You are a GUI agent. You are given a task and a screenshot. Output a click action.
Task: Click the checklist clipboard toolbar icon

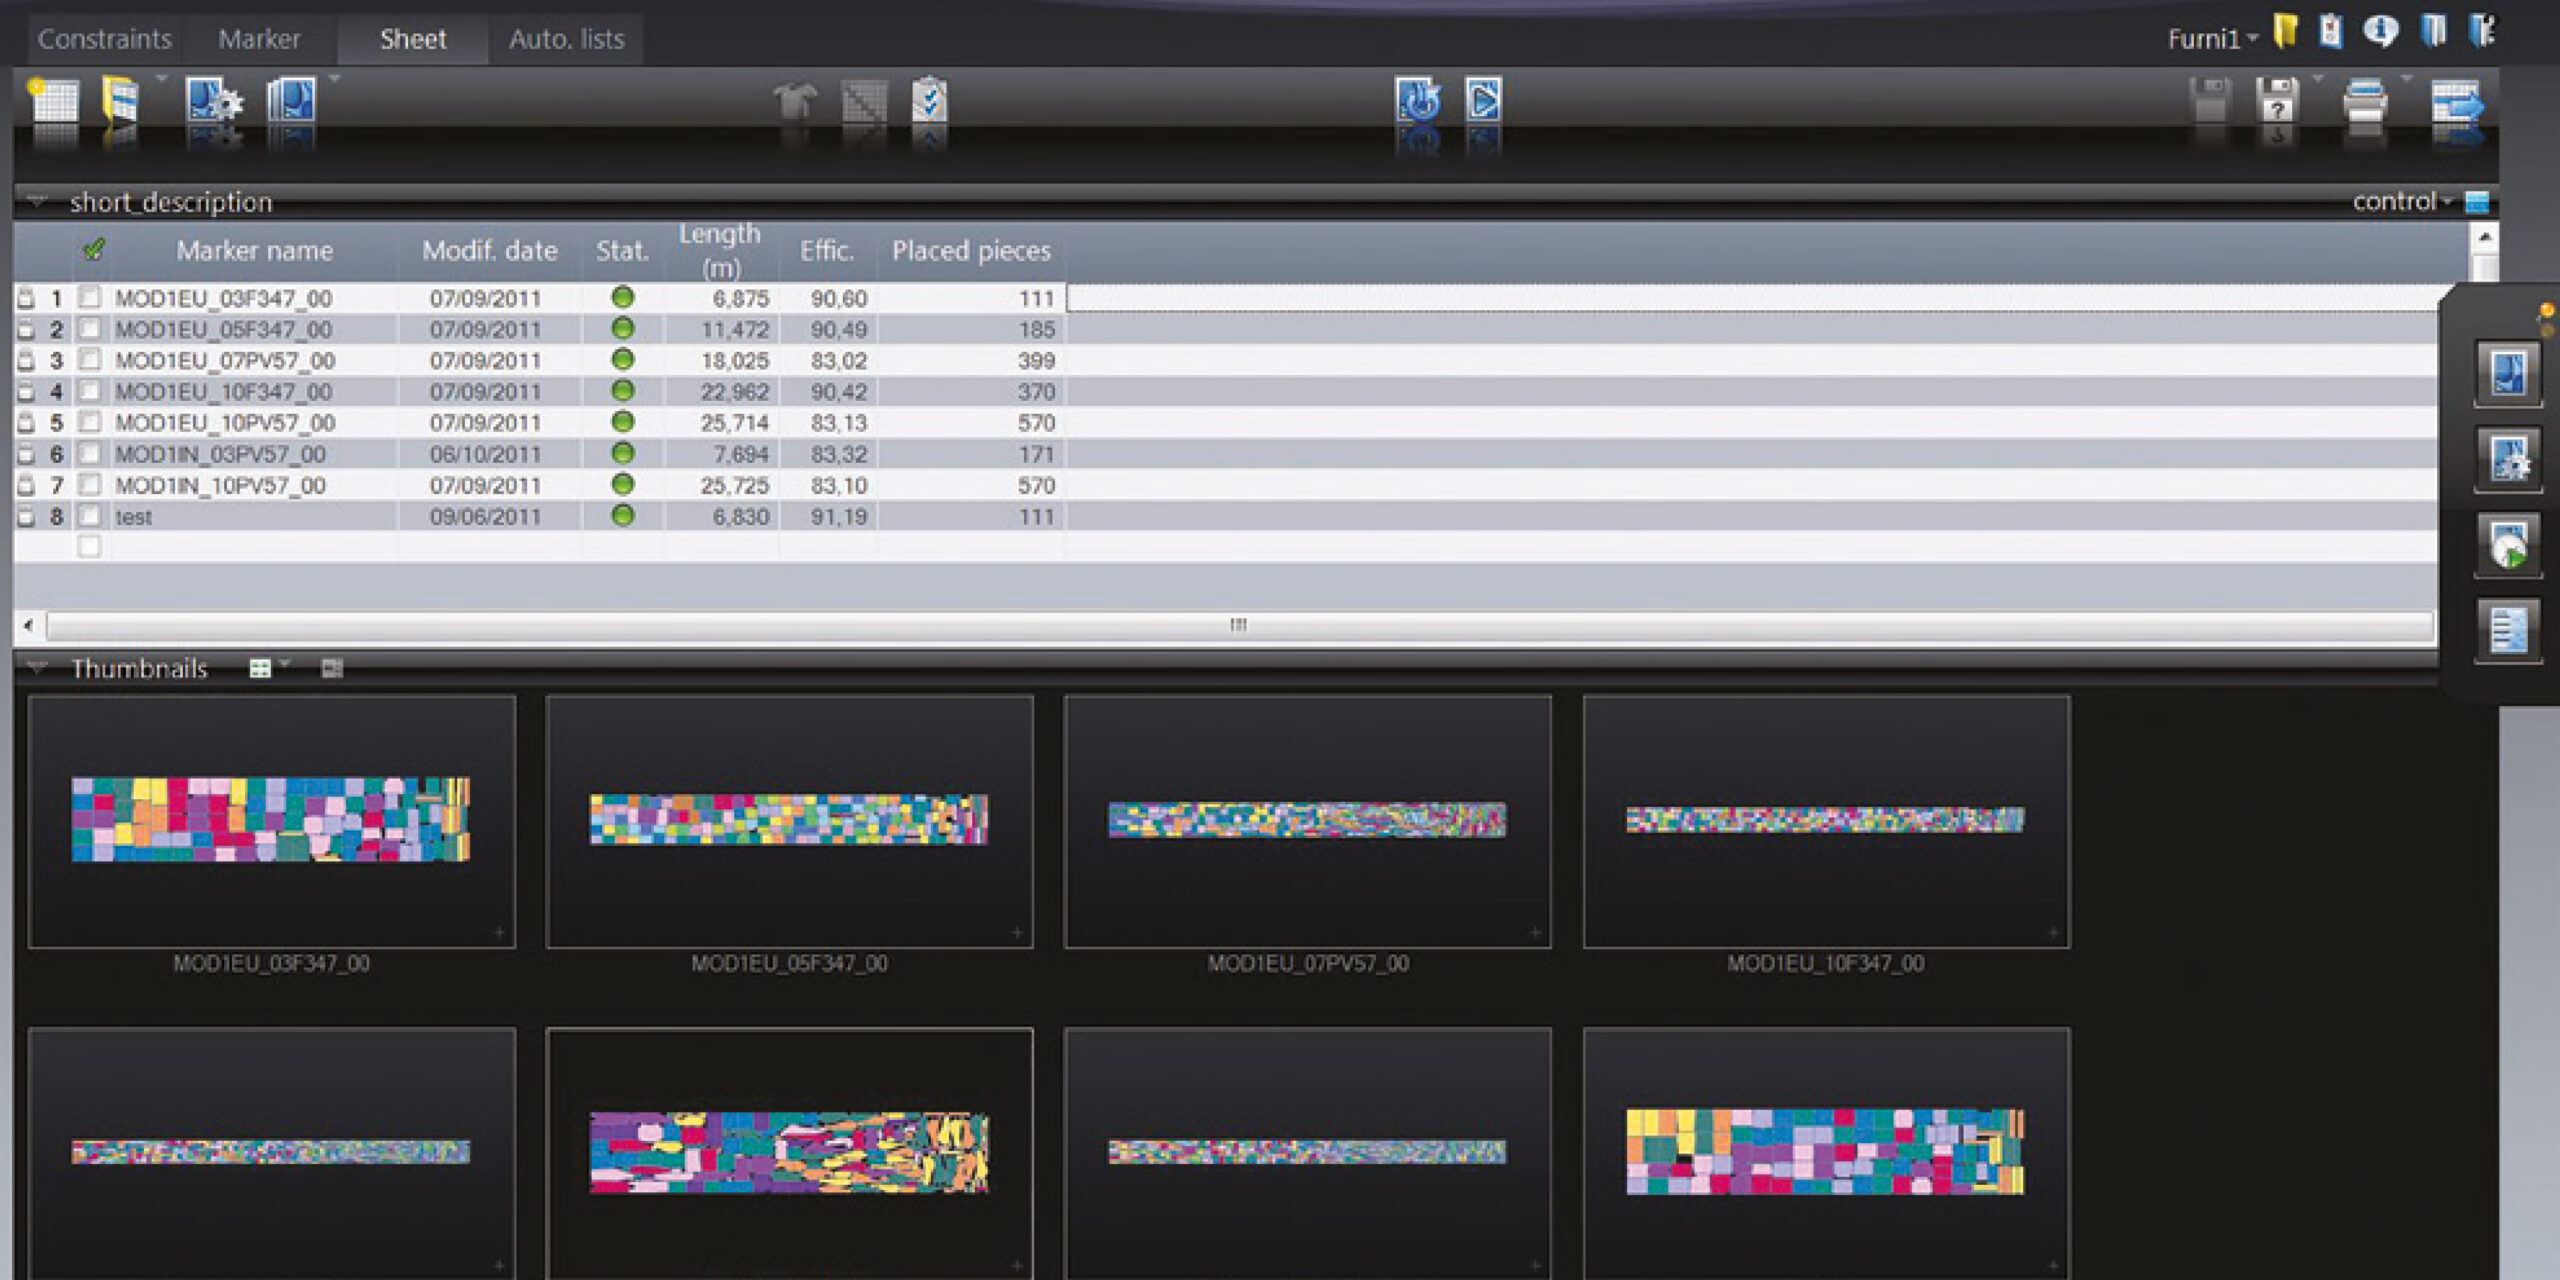tap(929, 101)
